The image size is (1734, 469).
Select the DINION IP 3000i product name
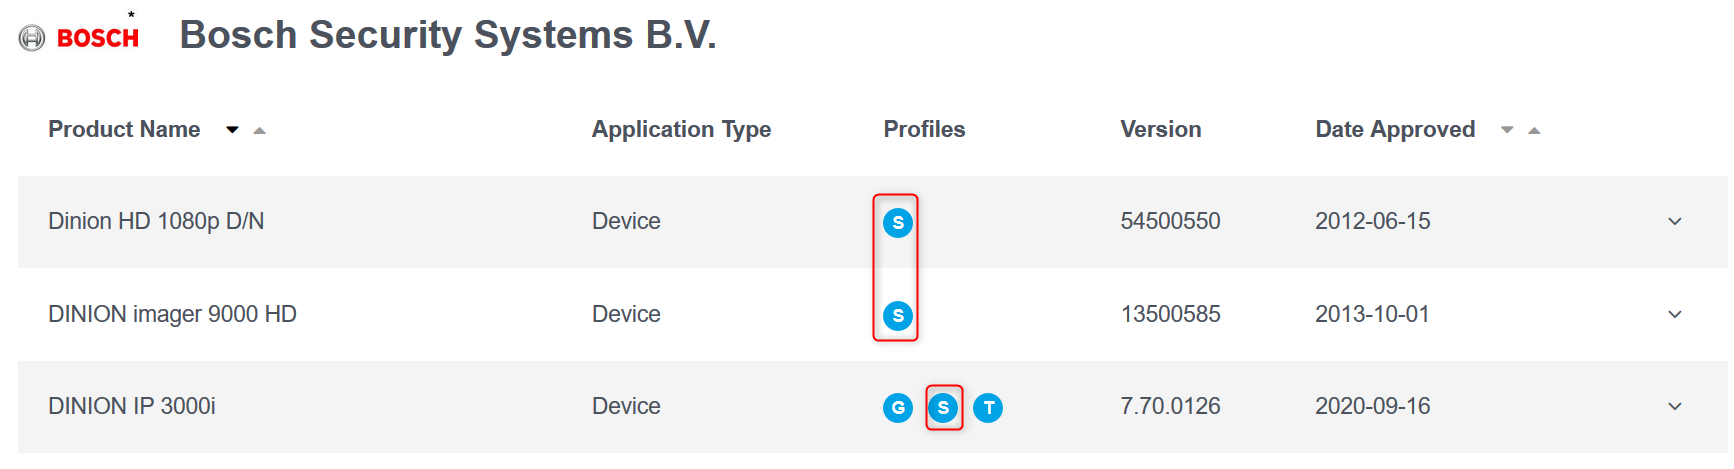(x=132, y=406)
